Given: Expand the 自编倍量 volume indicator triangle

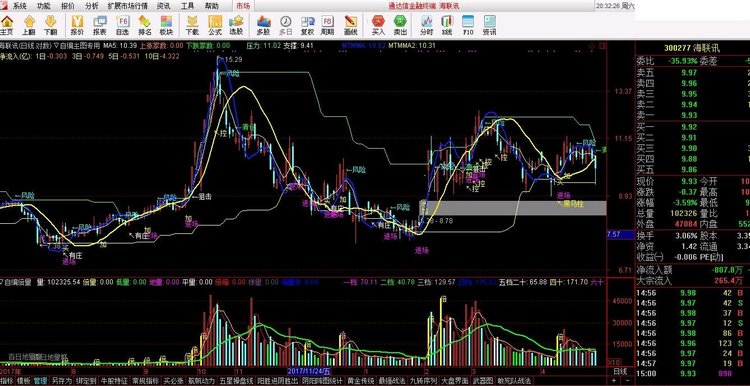Looking at the screenshot, I should pos(2,282).
